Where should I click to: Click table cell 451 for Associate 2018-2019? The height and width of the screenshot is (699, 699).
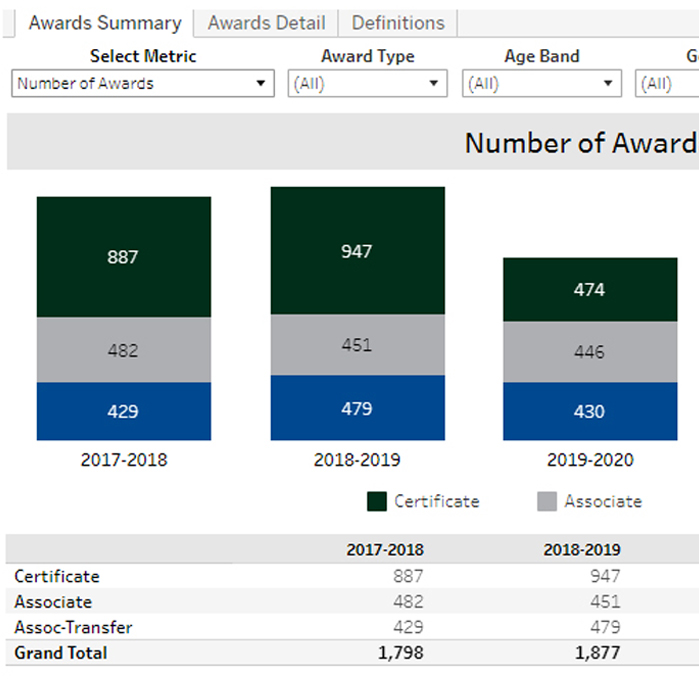(605, 602)
